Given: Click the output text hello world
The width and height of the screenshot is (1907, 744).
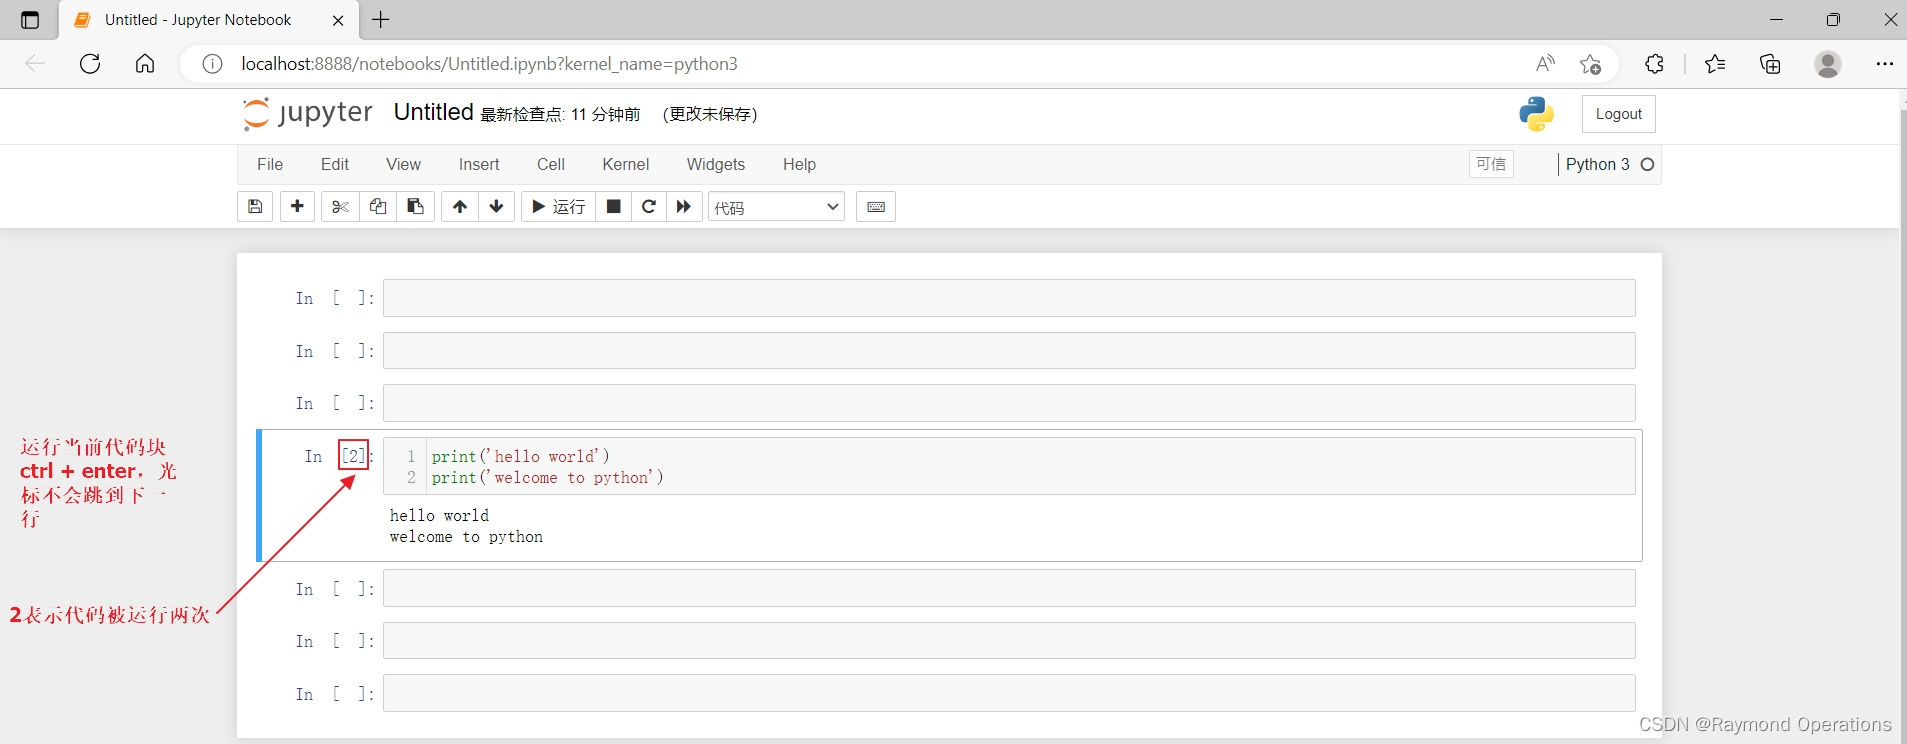Looking at the screenshot, I should 439,516.
